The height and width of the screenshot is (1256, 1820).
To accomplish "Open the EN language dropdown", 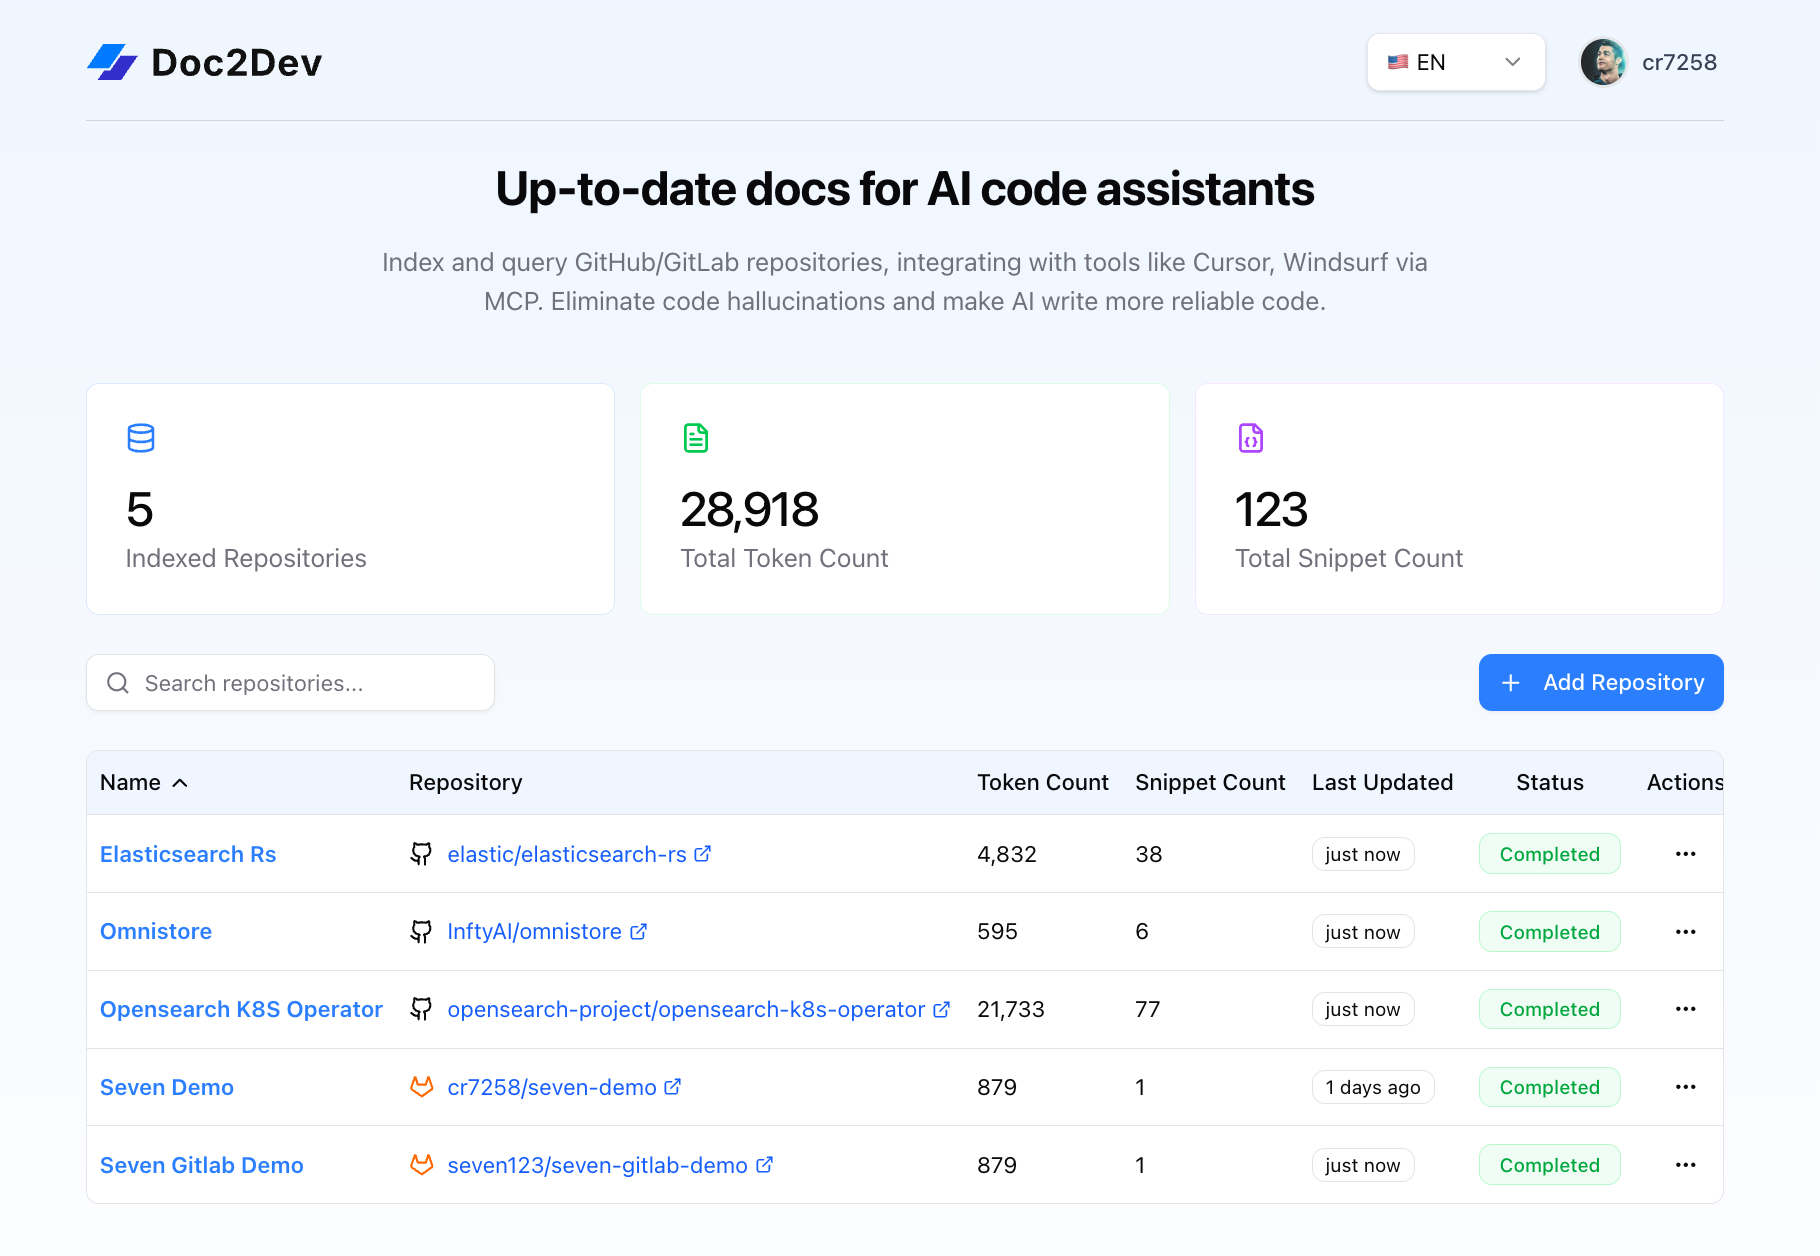I will click(1455, 62).
